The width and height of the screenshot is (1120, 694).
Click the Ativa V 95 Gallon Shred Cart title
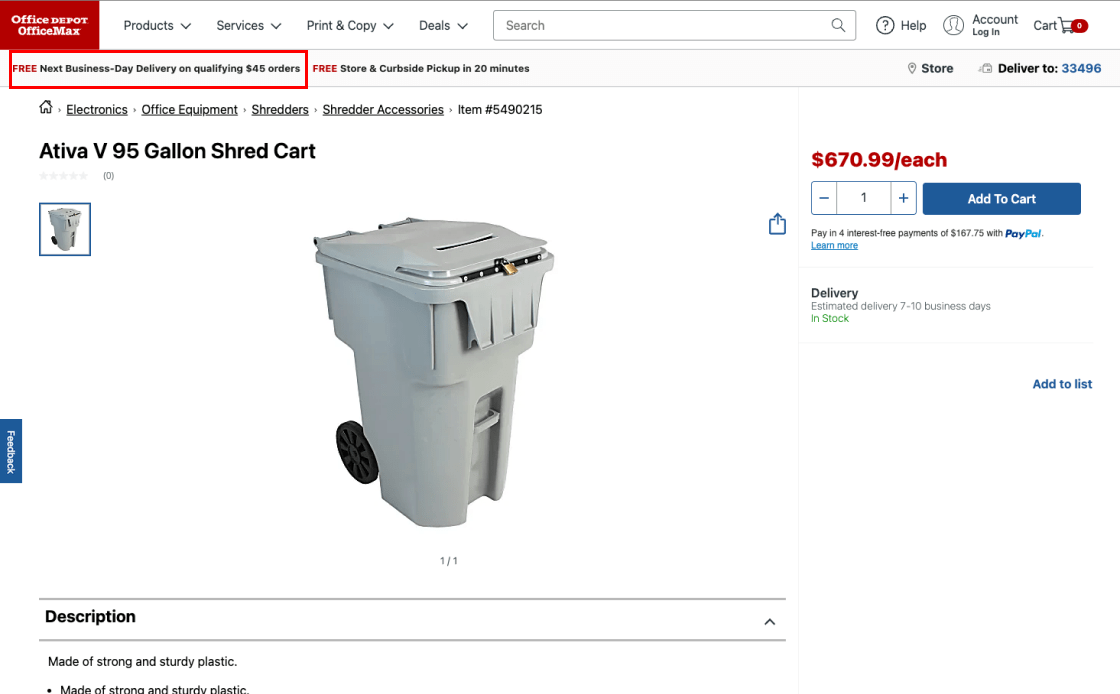point(177,151)
